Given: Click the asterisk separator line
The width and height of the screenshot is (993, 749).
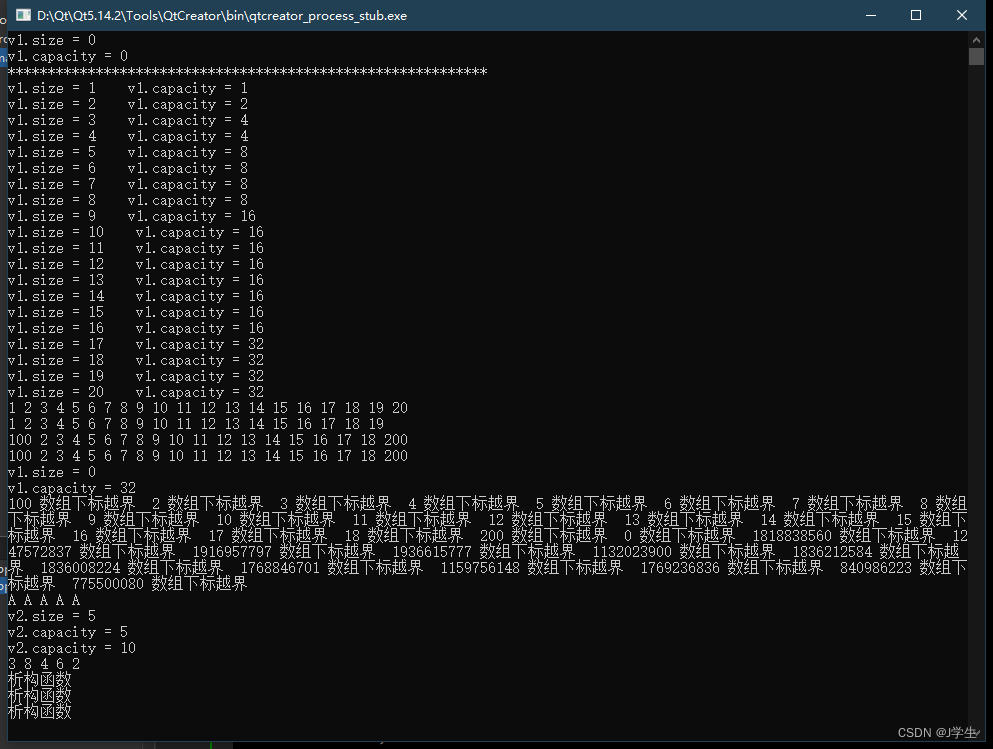Looking at the screenshot, I should pyautogui.click(x=248, y=72).
